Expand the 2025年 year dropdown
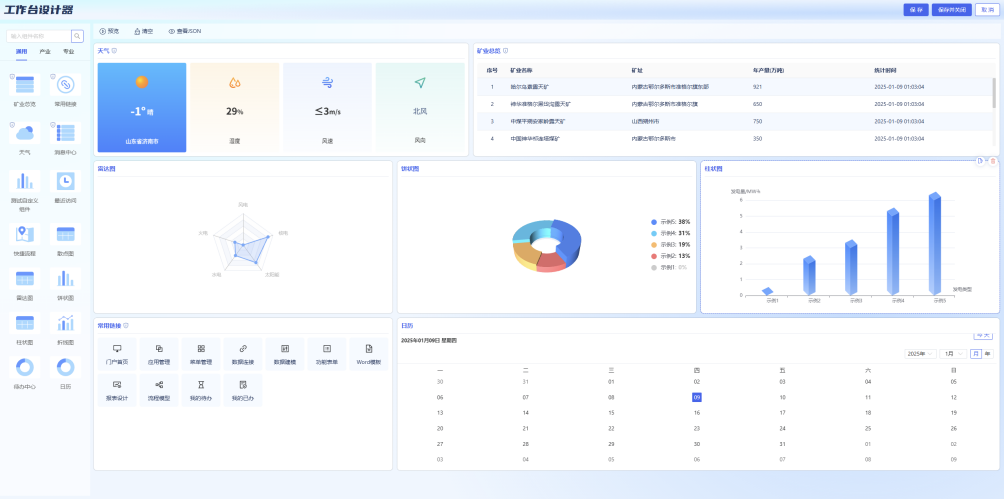Image resolution: width=1004 pixels, height=499 pixels. pos(919,354)
